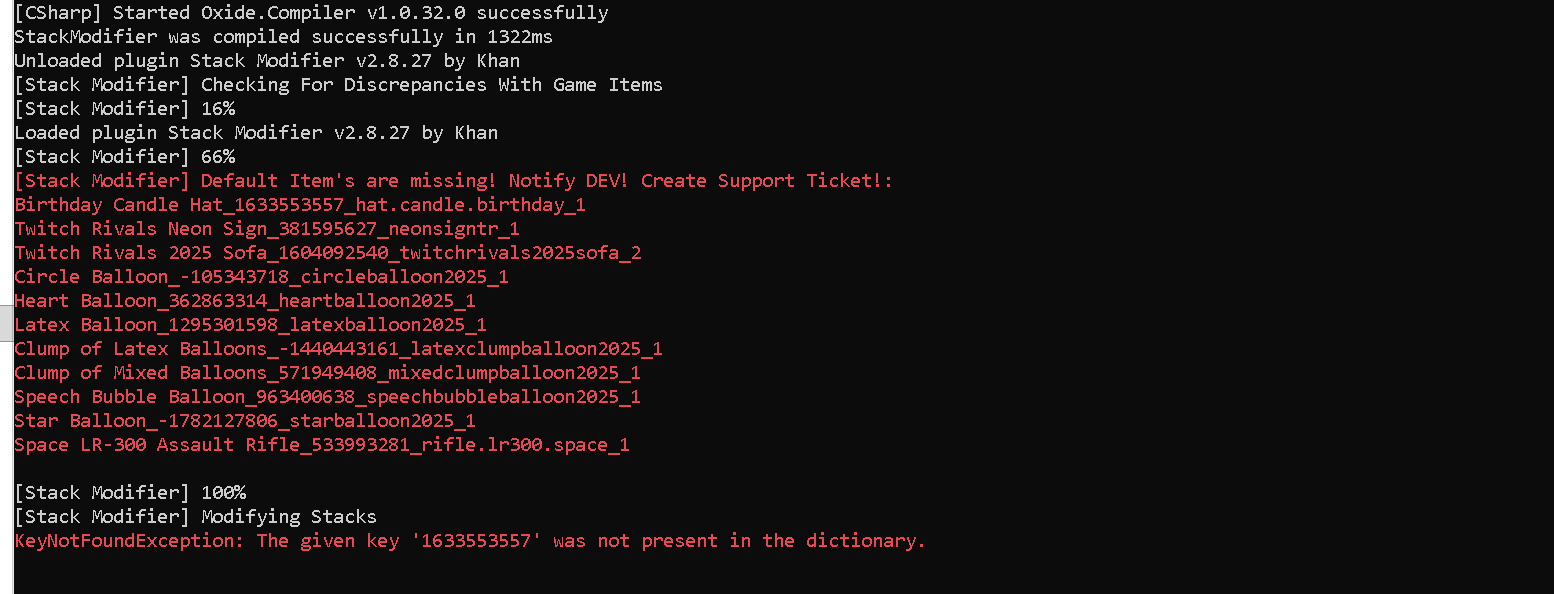
Task: Click the Unloaded plugin Stack Modifier line
Action: click(267, 61)
